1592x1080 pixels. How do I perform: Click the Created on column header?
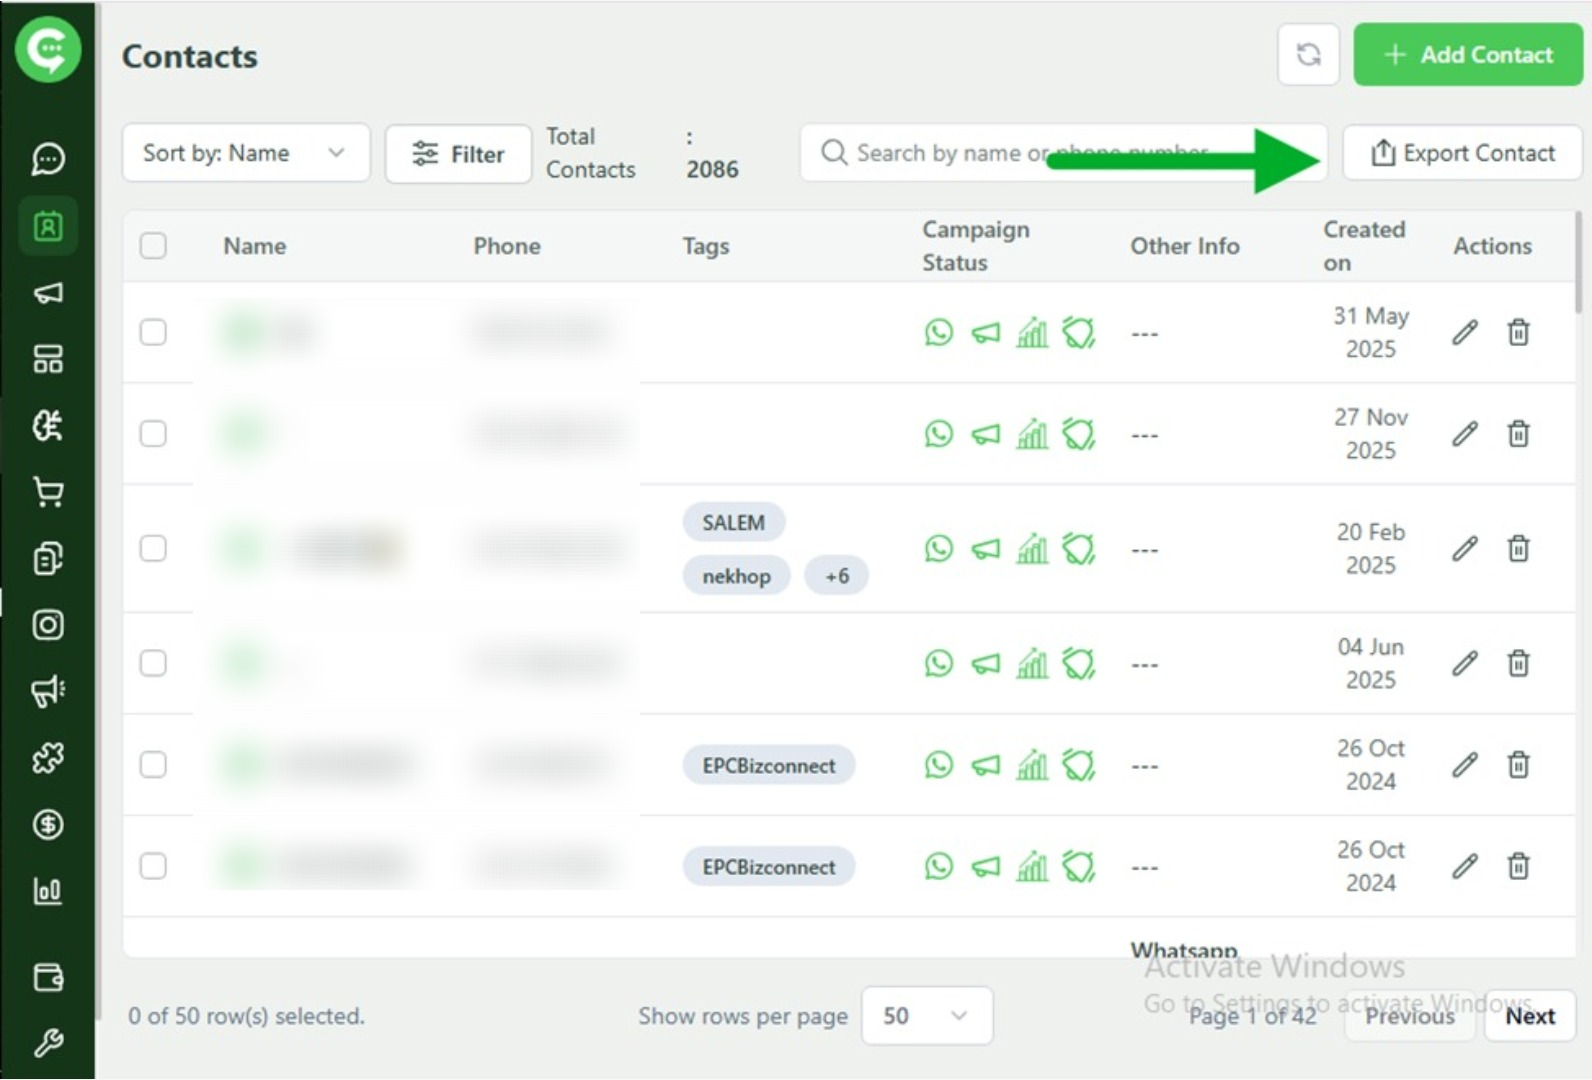point(1364,246)
